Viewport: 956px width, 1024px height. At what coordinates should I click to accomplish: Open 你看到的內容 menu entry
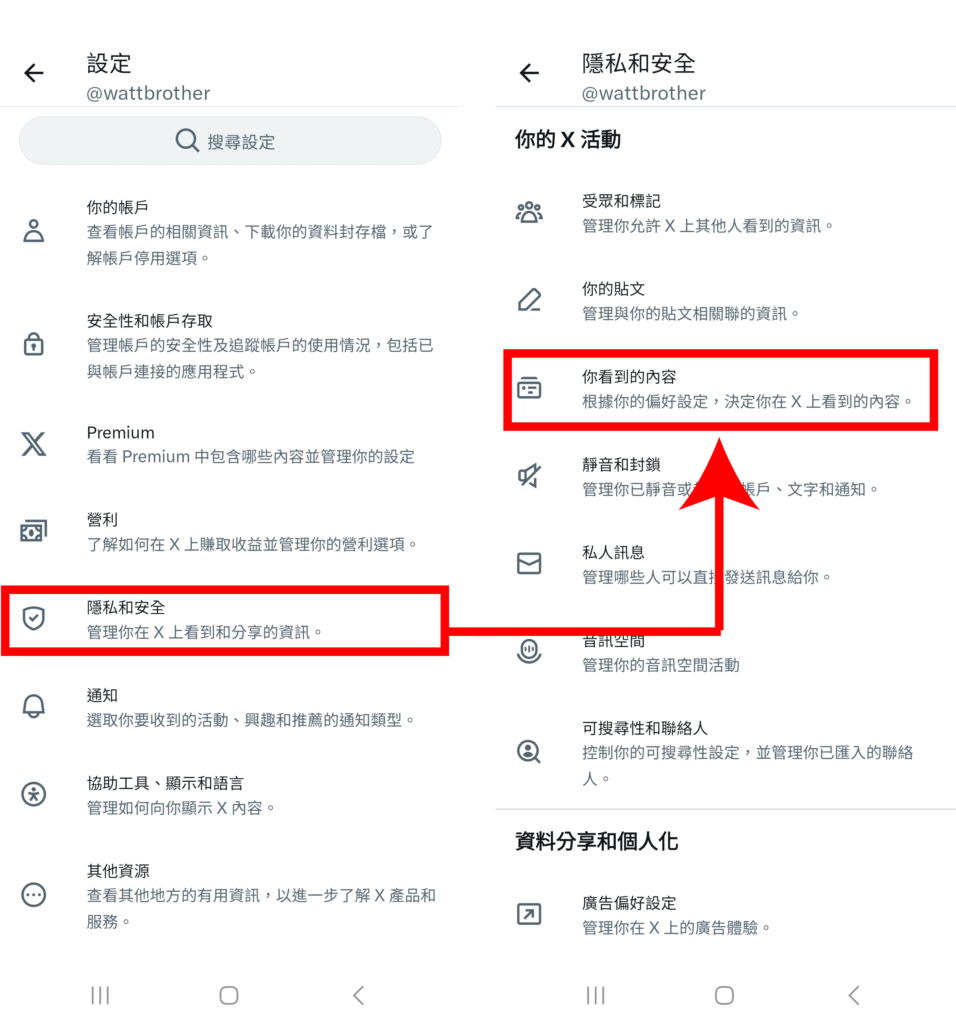tap(721, 389)
